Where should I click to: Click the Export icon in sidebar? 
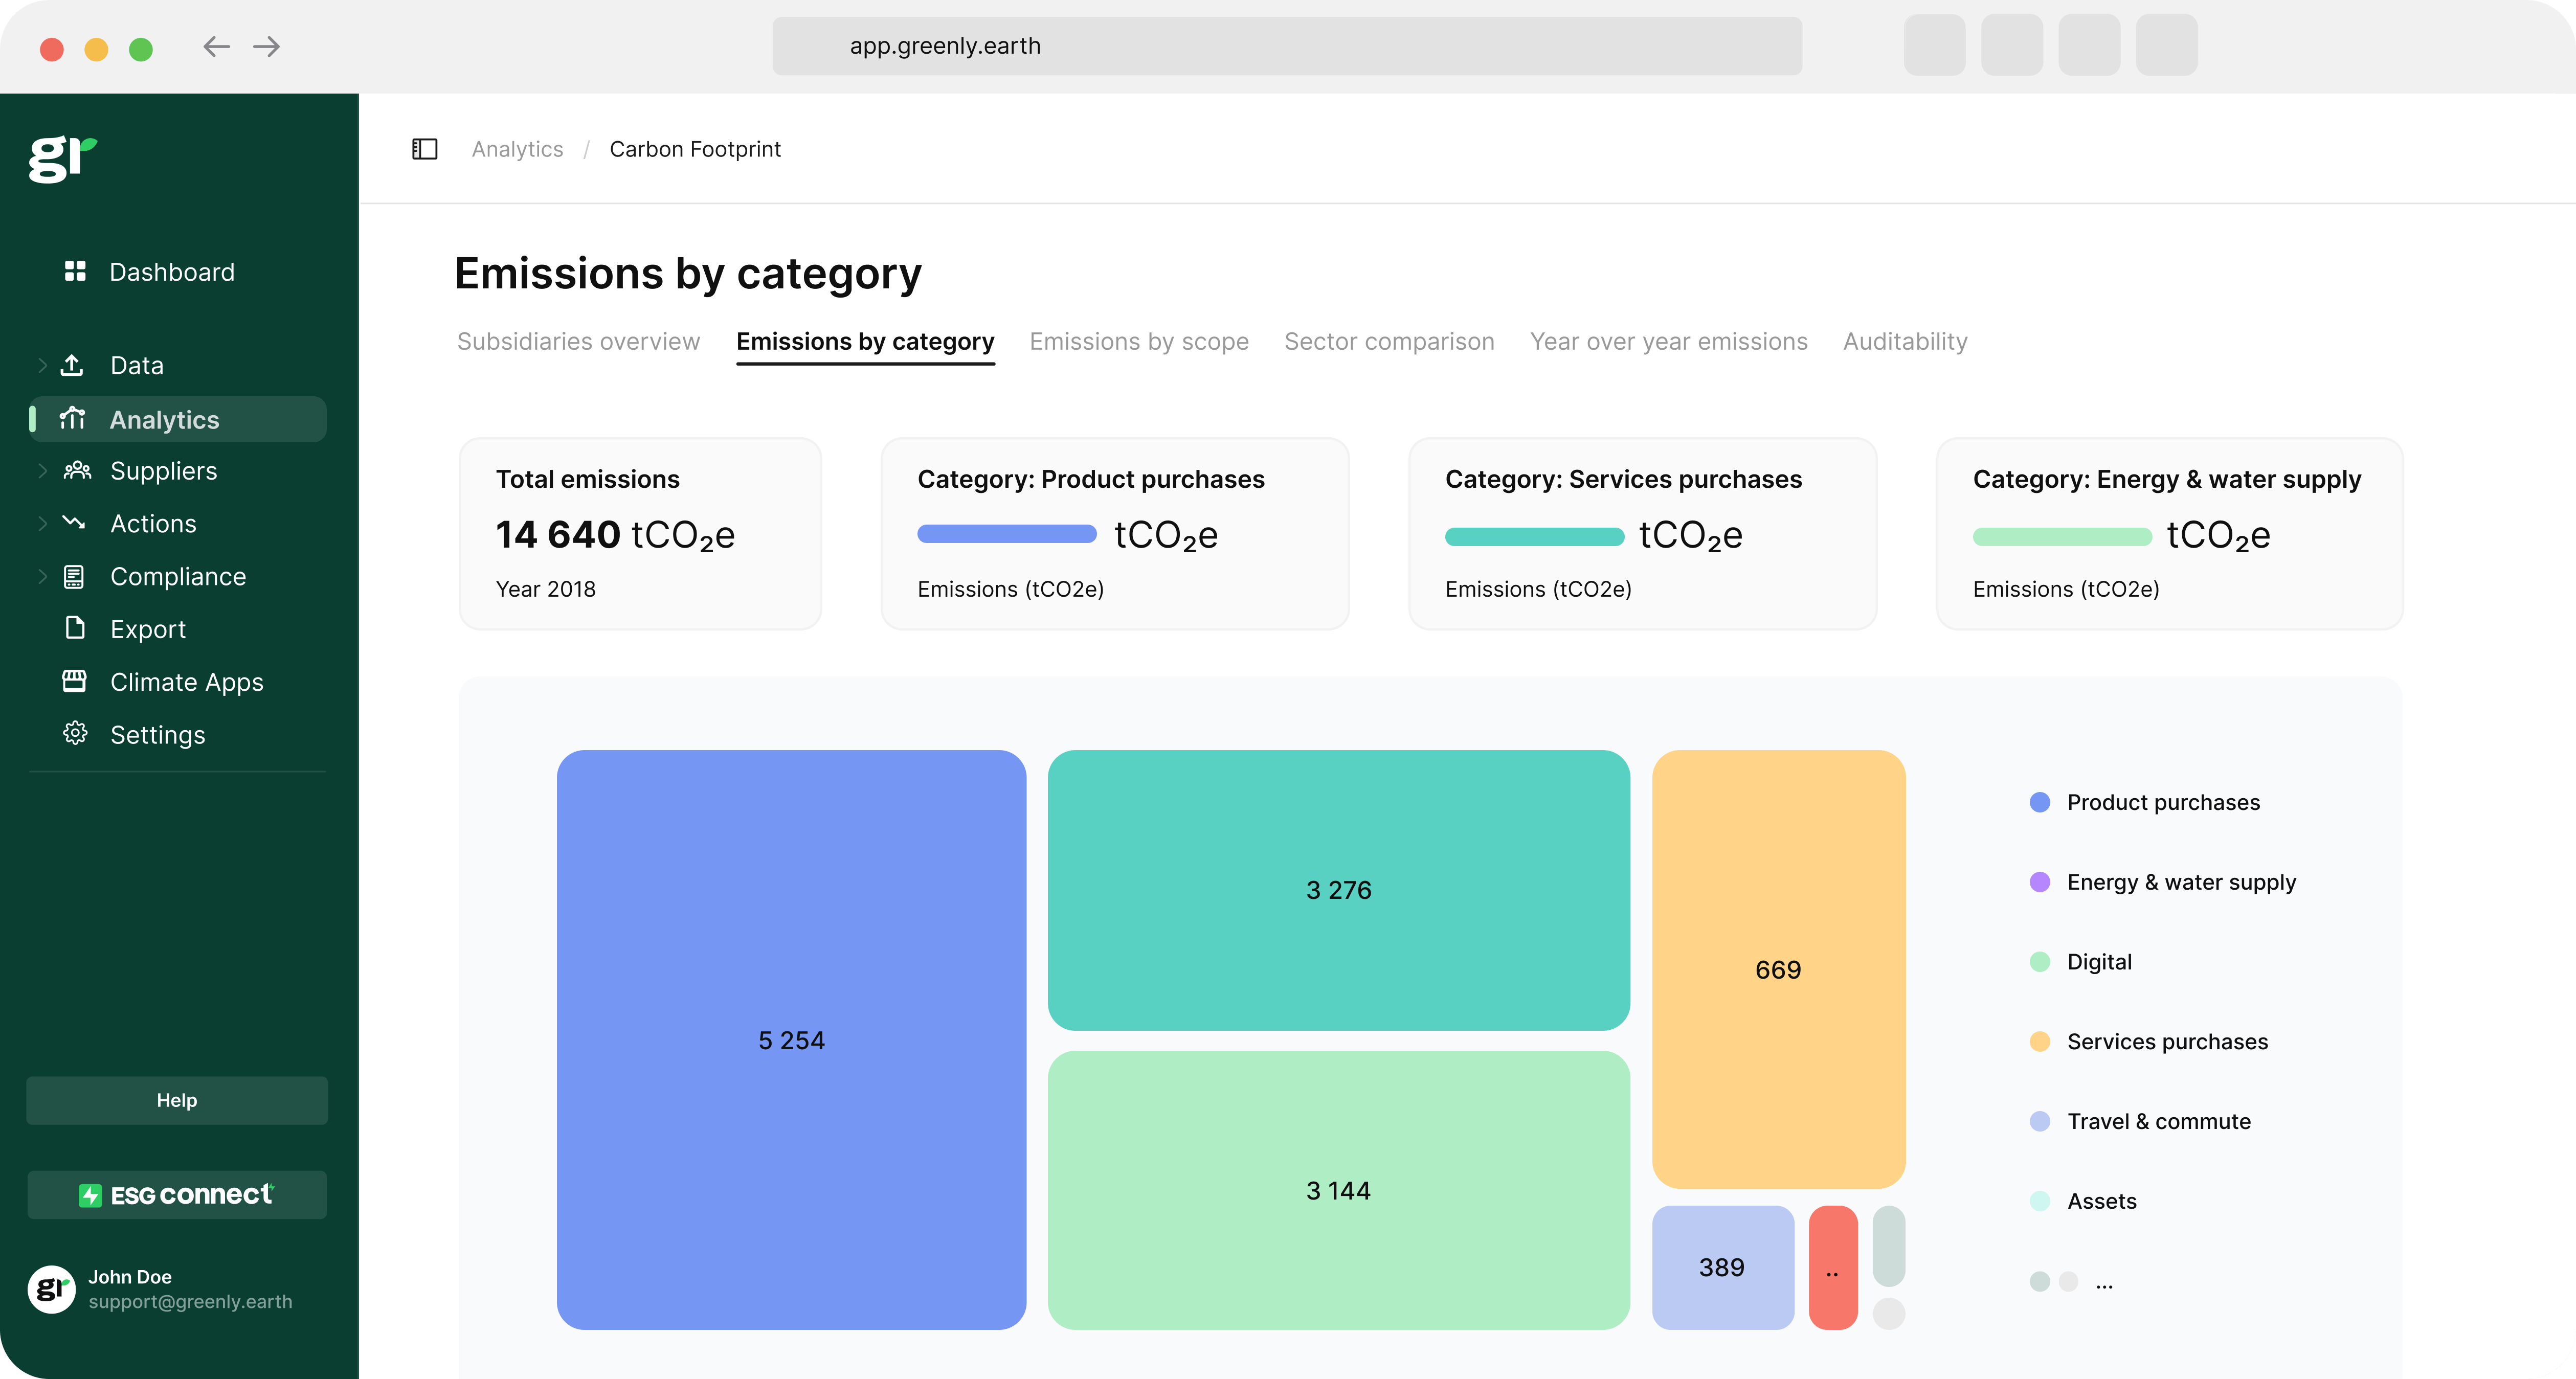pyautogui.click(x=75, y=628)
